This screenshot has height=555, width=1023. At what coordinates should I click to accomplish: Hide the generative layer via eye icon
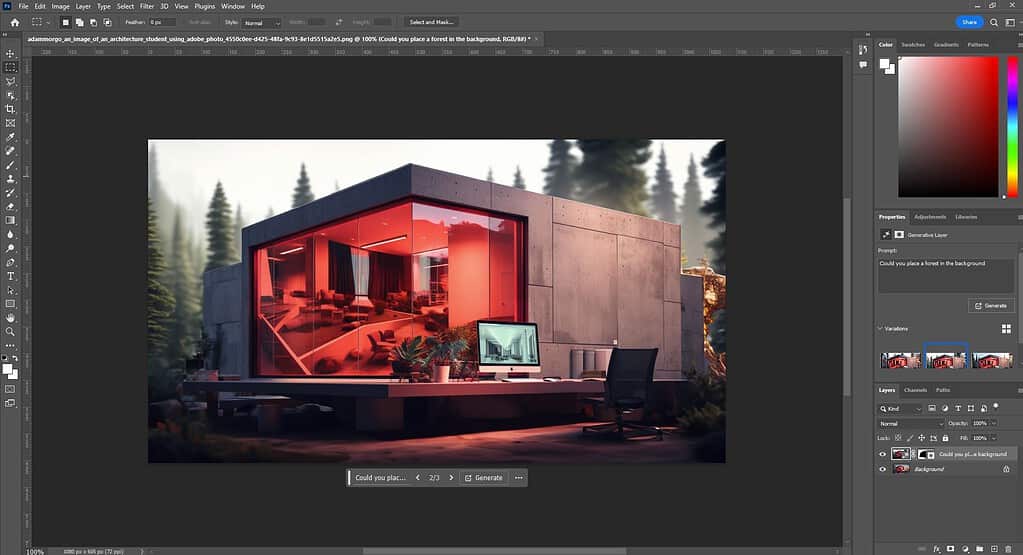click(x=883, y=455)
